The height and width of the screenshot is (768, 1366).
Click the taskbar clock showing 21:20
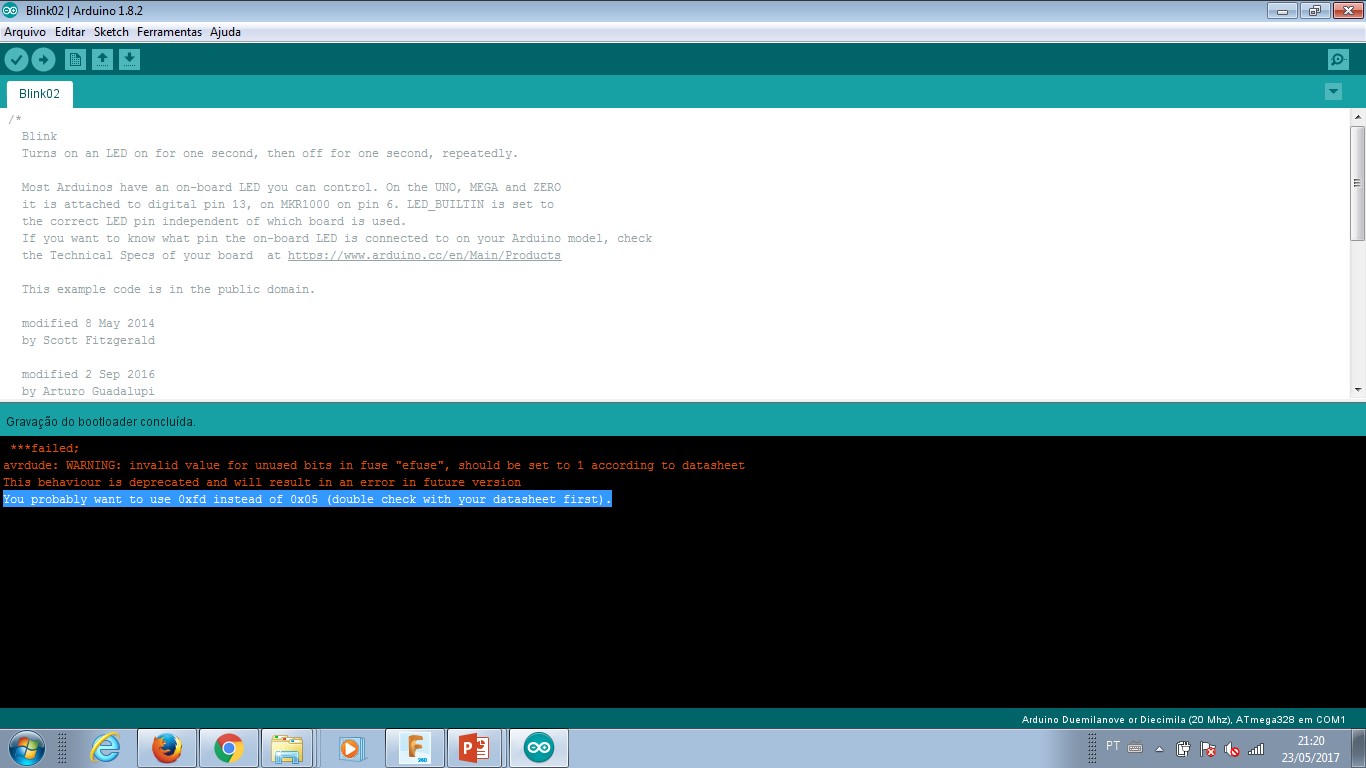click(x=1310, y=748)
